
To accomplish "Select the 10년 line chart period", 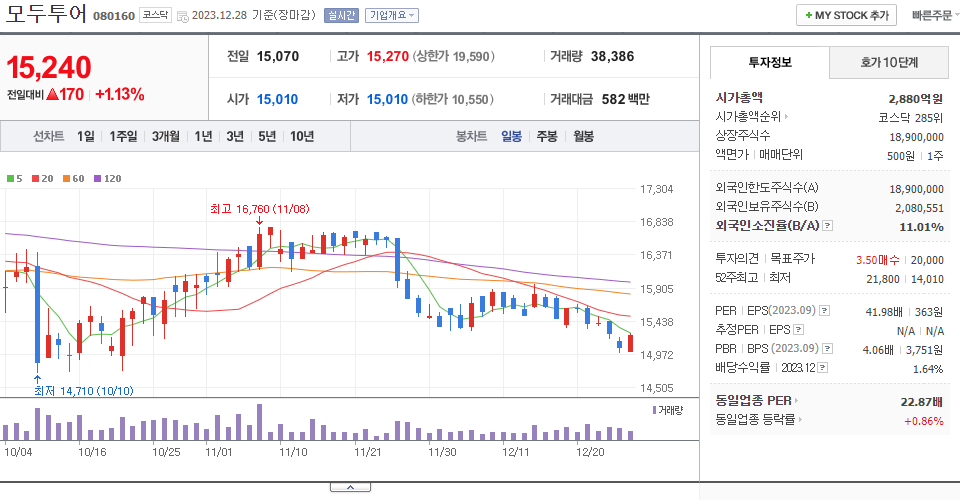I will (x=302, y=136).
